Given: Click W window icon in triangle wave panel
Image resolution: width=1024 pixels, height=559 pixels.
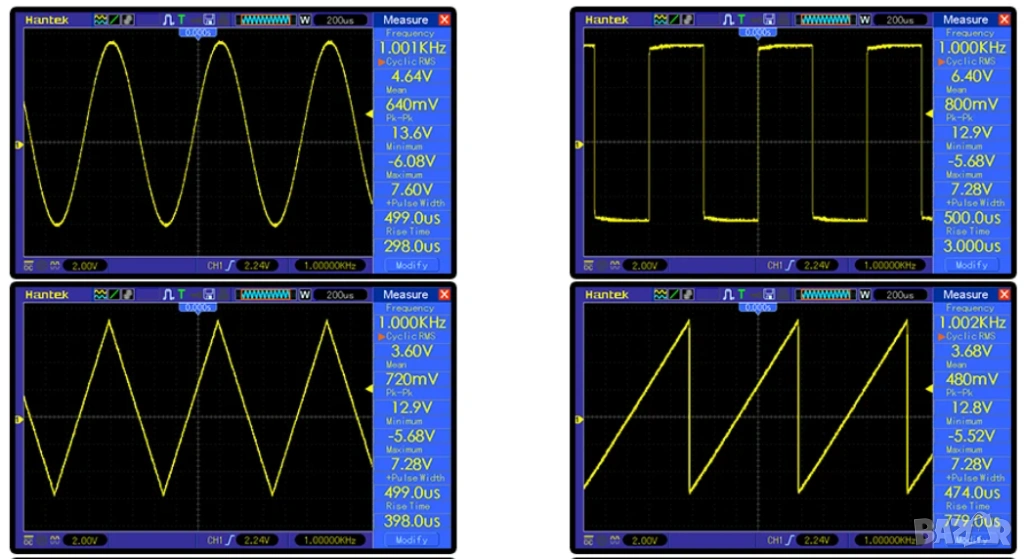Looking at the screenshot, I should [304, 295].
